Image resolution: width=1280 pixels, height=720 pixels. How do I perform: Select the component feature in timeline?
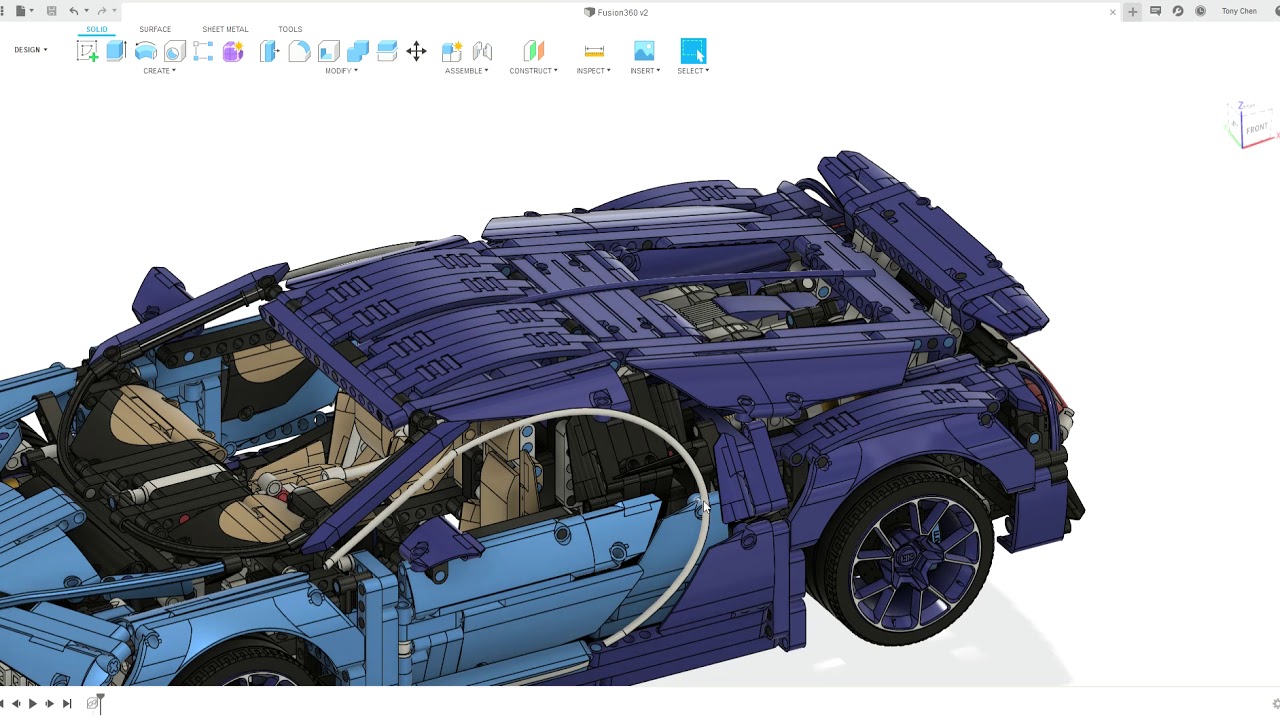click(92, 704)
